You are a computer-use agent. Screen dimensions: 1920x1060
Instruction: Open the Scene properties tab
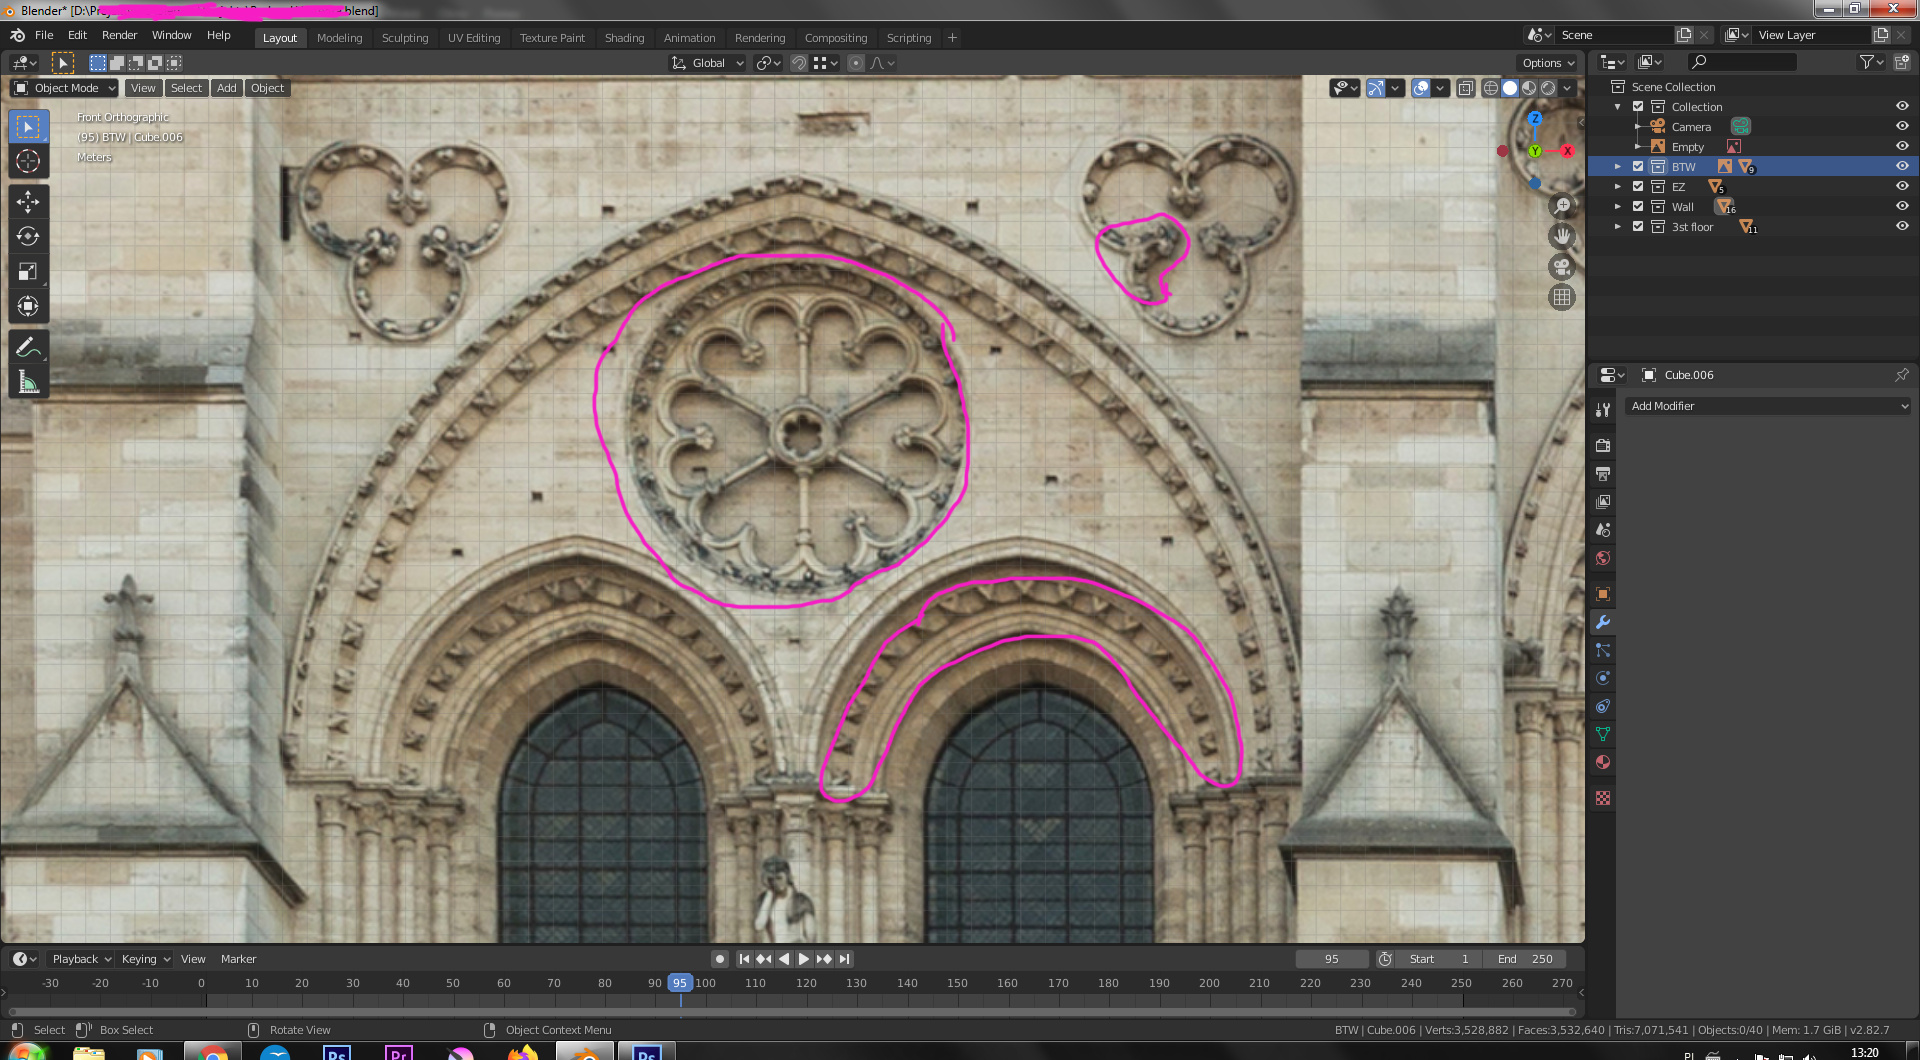coord(1603,529)
